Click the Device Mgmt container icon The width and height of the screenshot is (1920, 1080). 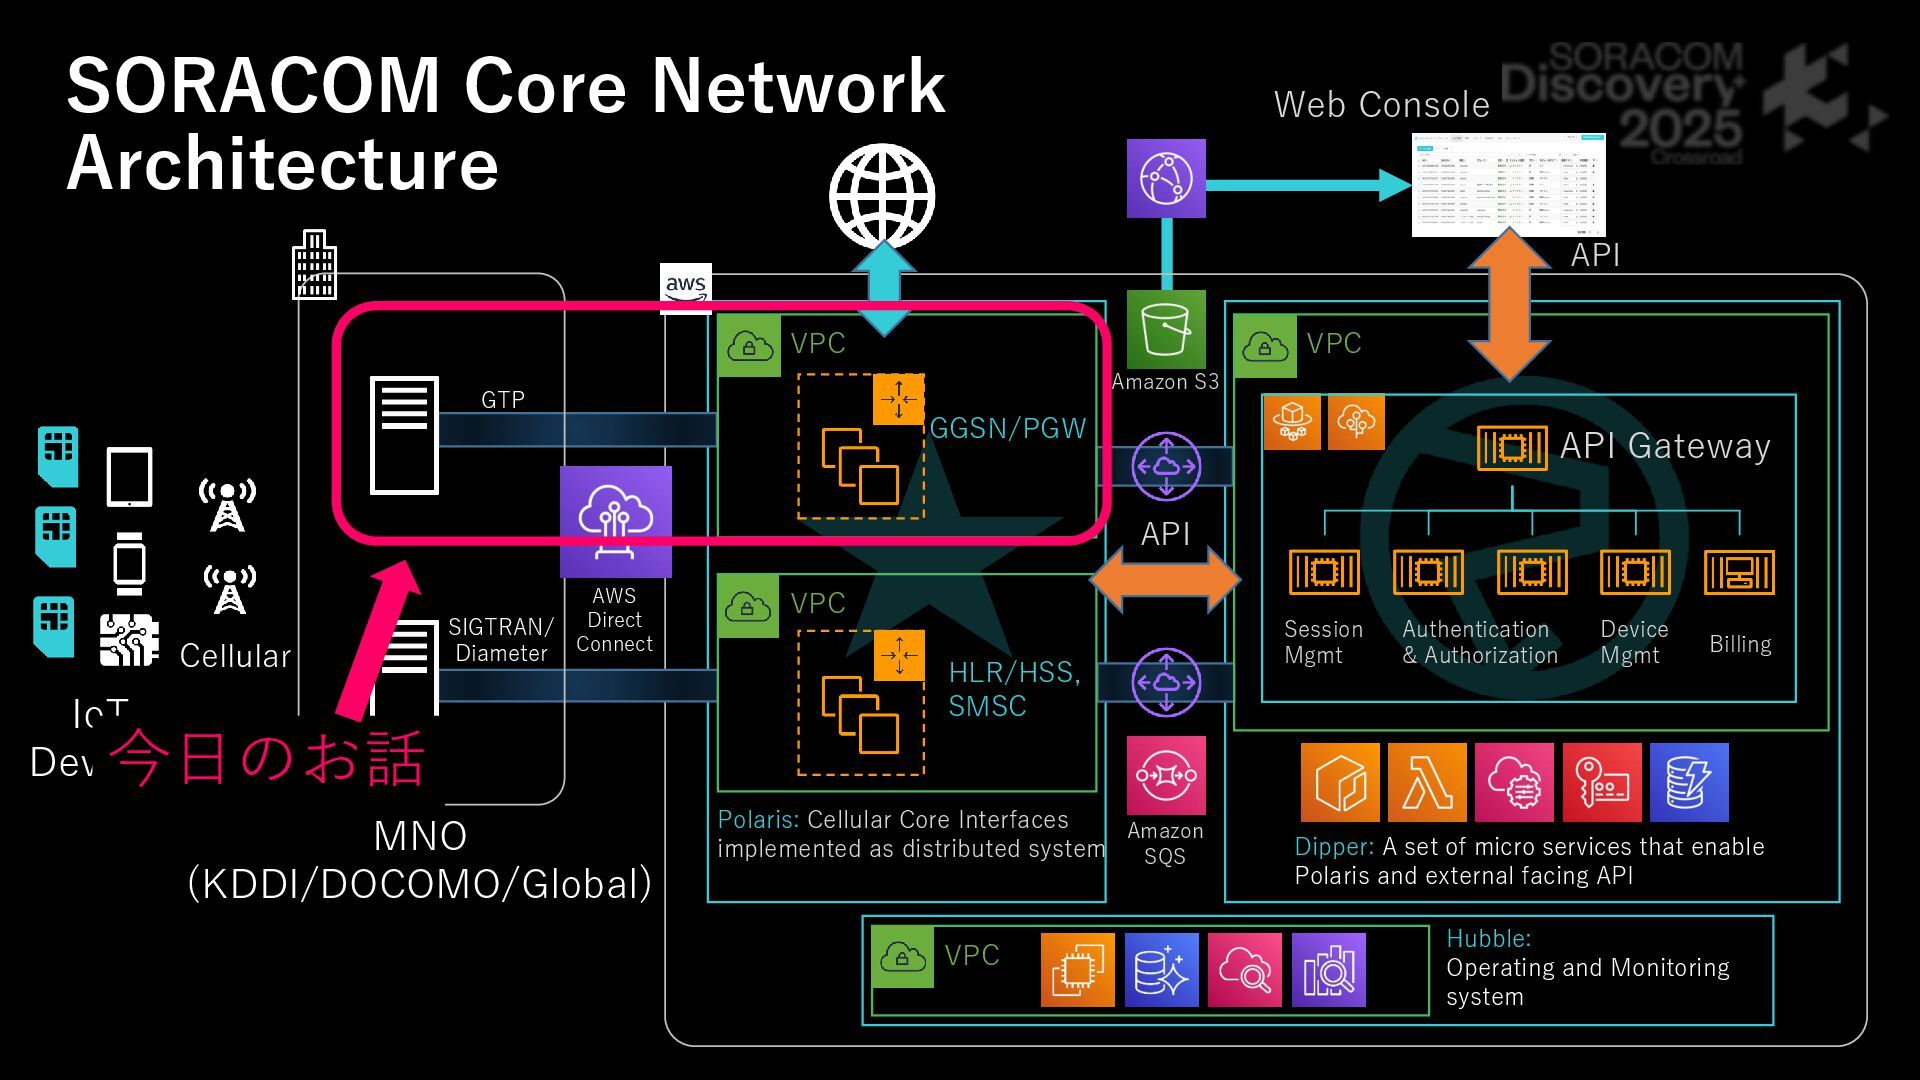1635,572
